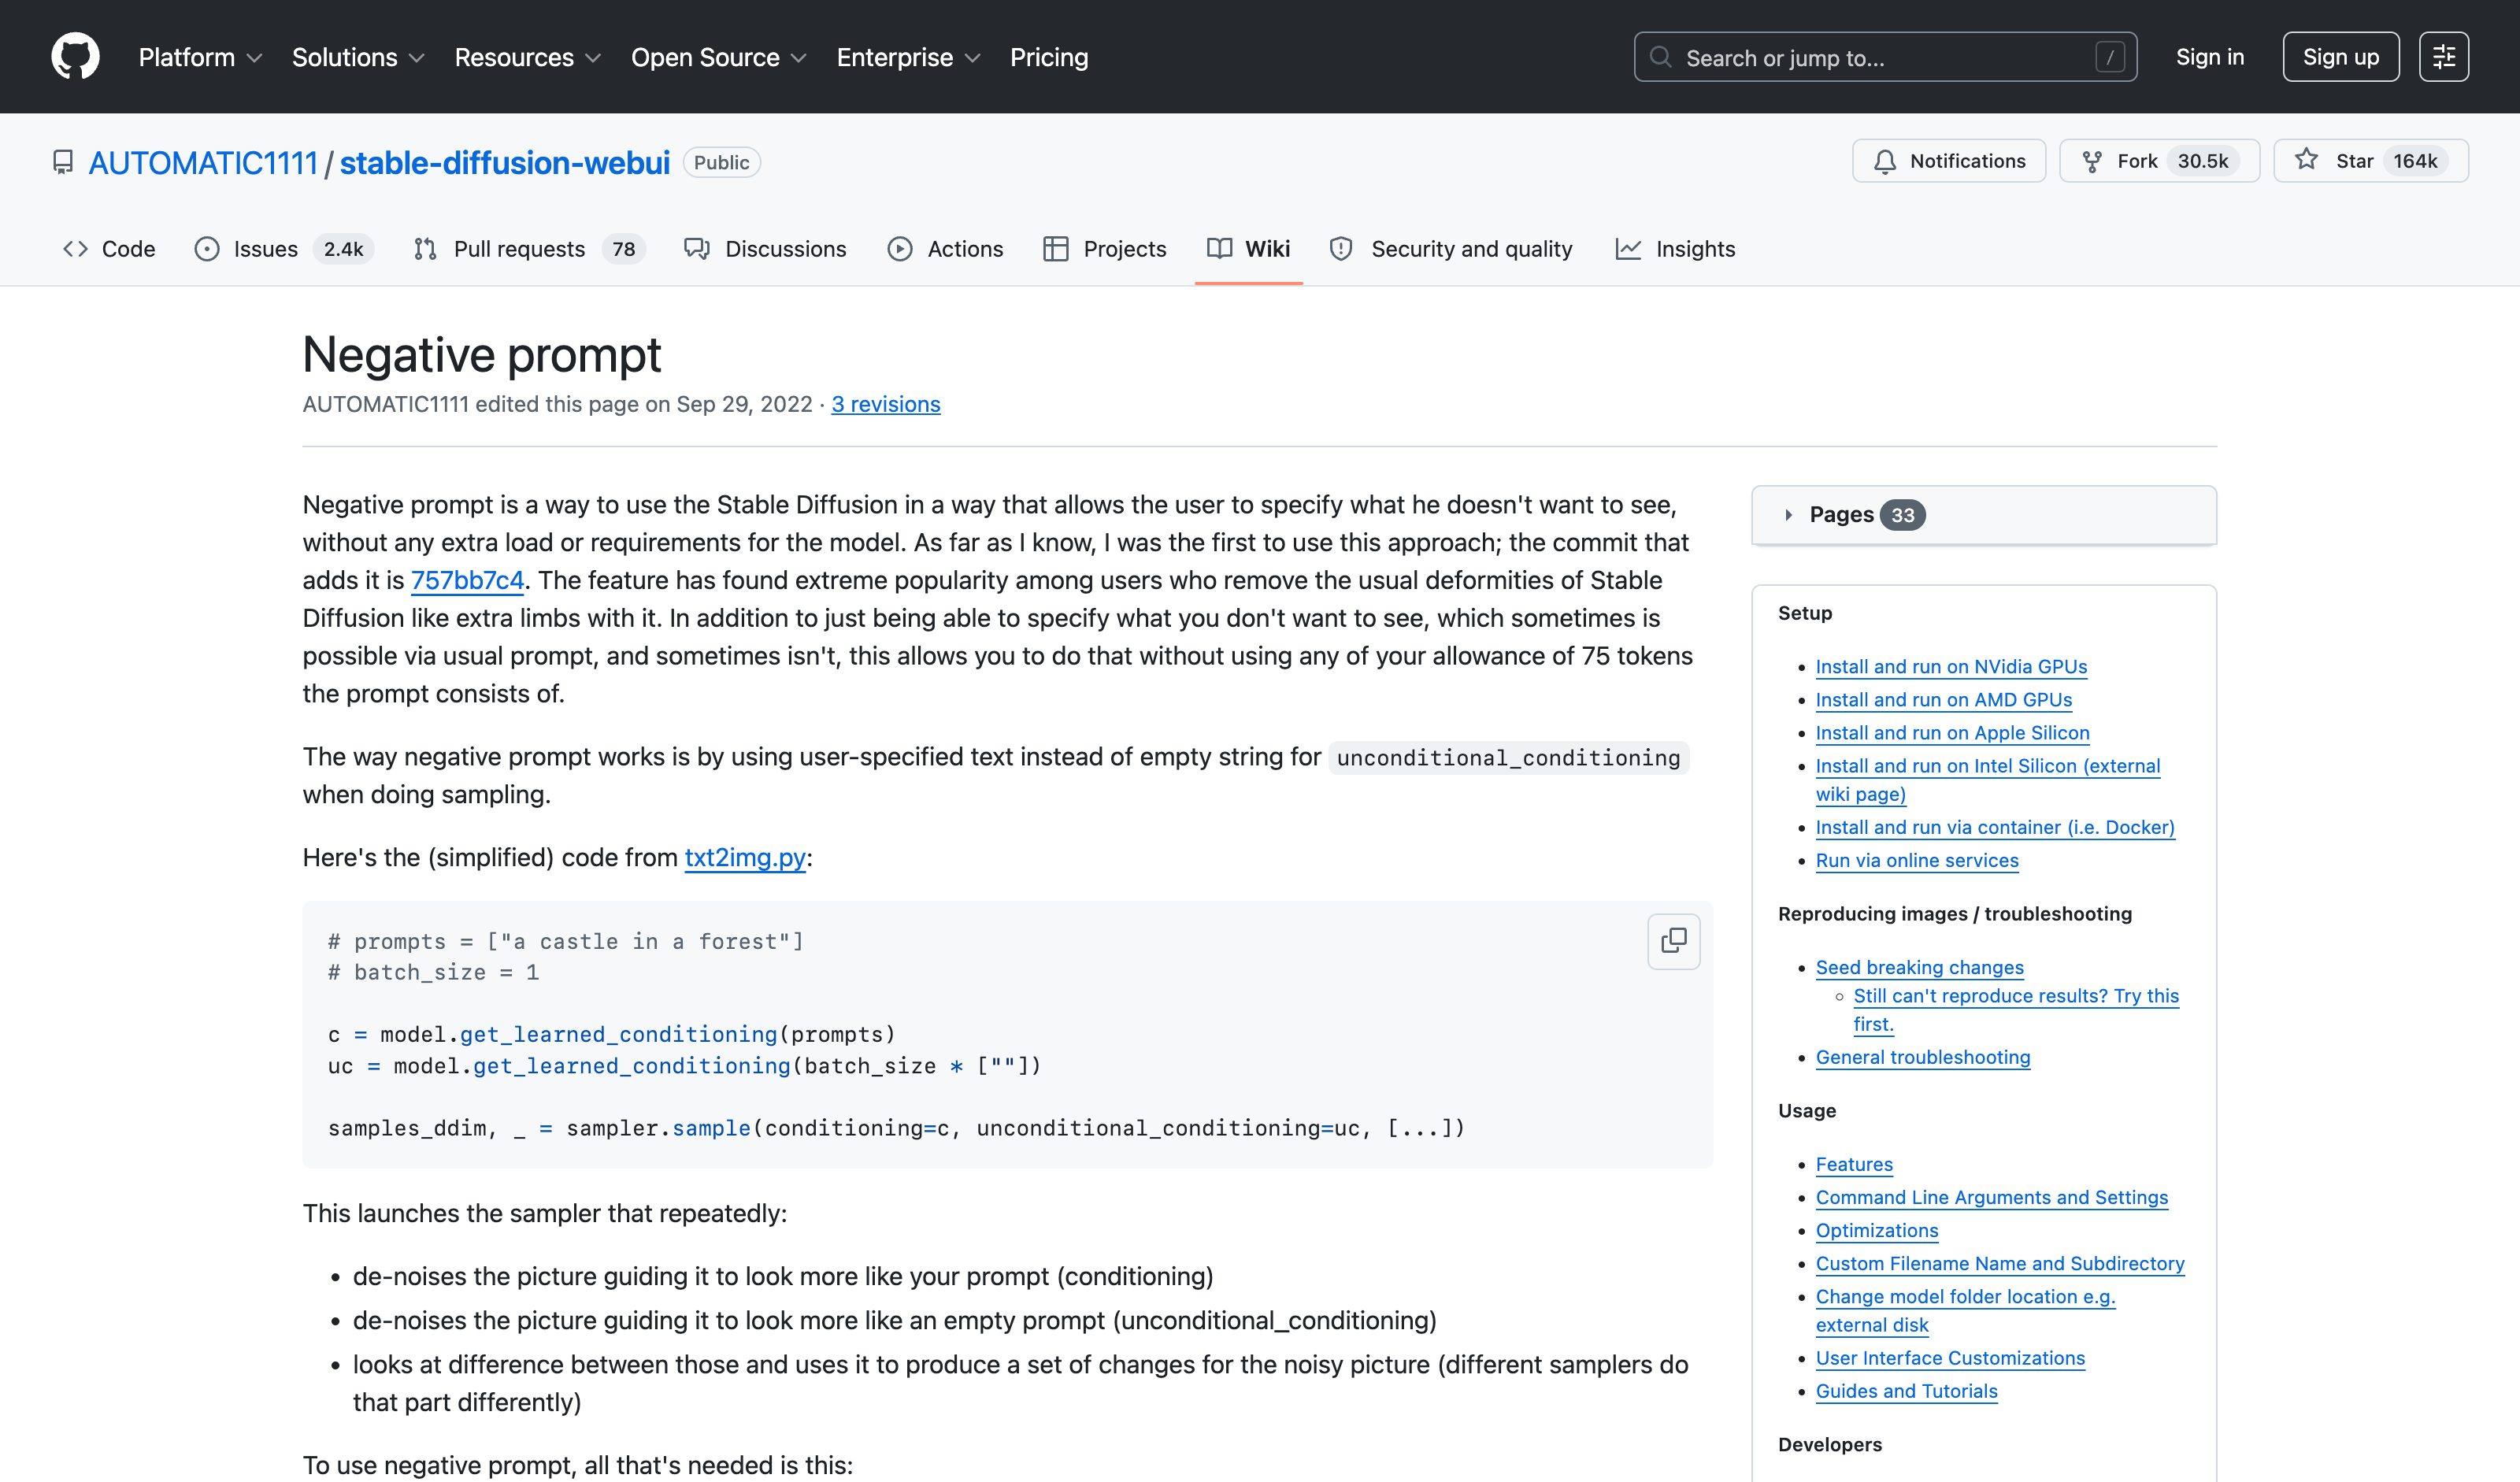Viewport: 2520px width, 1482px height.
Task: Click the GitHub Octocat logo
Action: [x=75, y=56]
